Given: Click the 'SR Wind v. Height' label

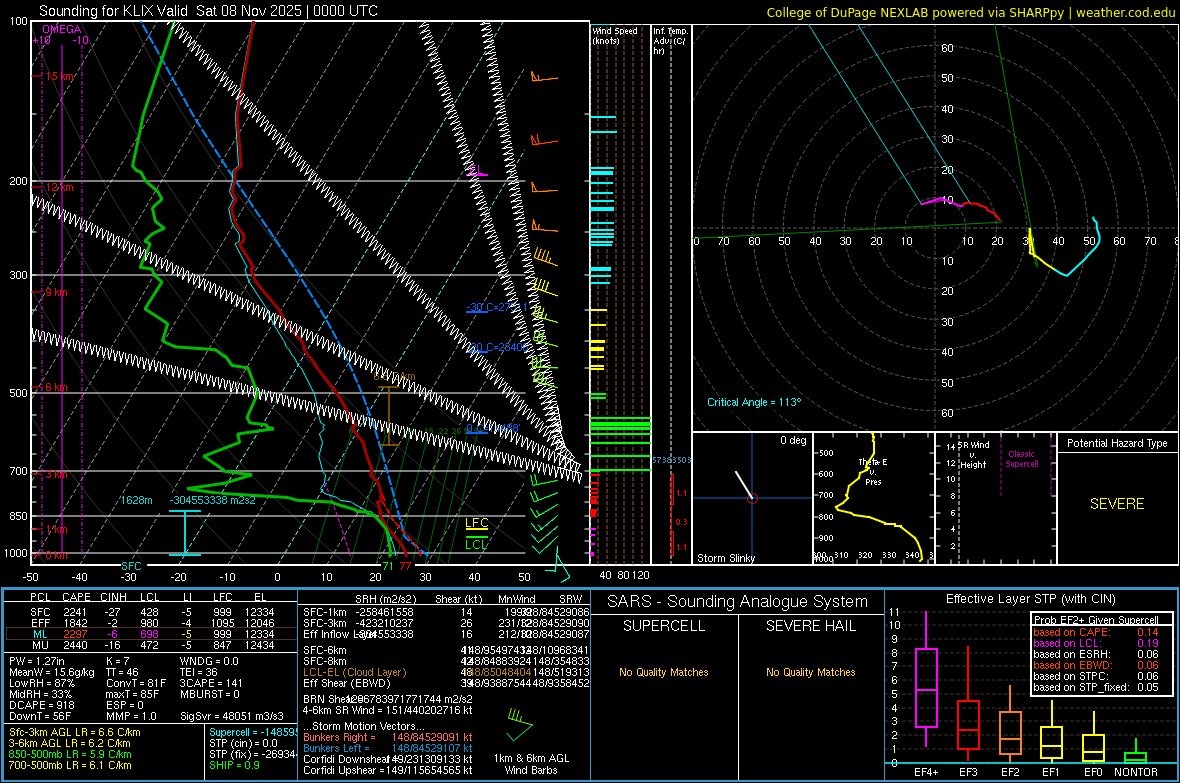Looking at the screenshot, I should (973, 455).
